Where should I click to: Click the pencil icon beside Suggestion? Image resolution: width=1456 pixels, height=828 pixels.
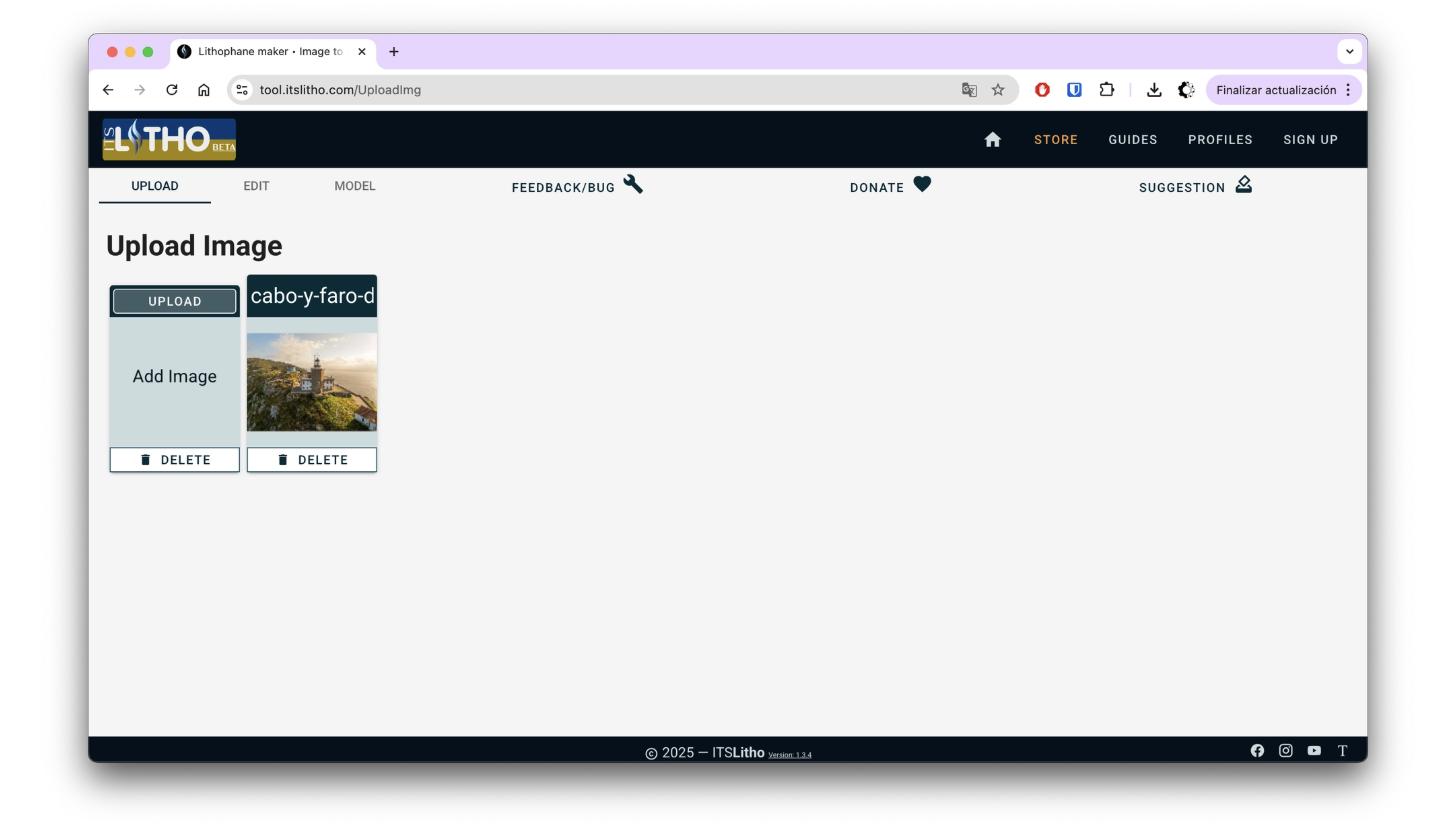point(1243,185)
